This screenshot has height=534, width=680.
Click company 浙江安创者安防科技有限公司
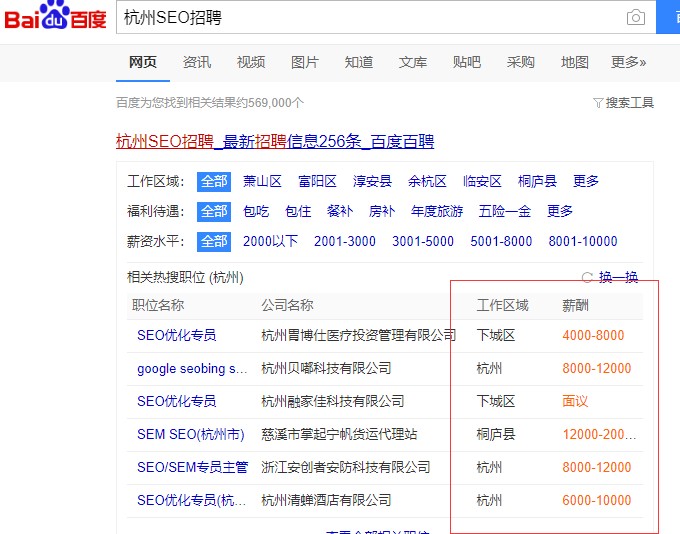coord(346,467)
